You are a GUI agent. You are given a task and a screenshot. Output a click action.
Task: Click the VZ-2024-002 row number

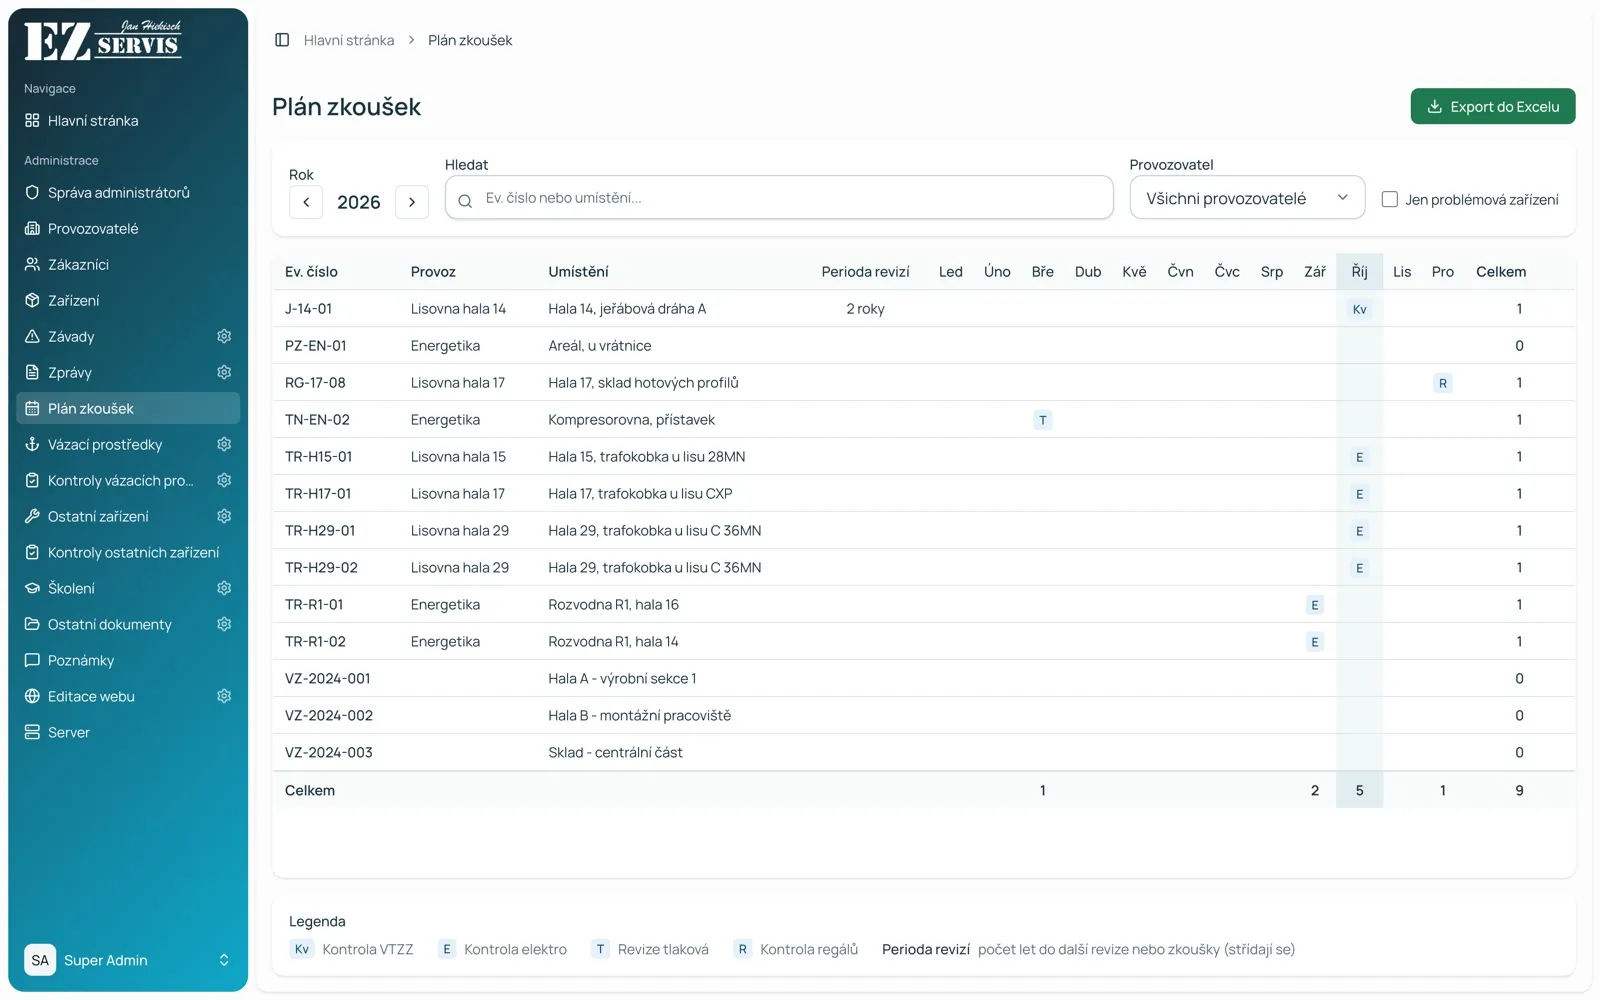click(329, 716)
